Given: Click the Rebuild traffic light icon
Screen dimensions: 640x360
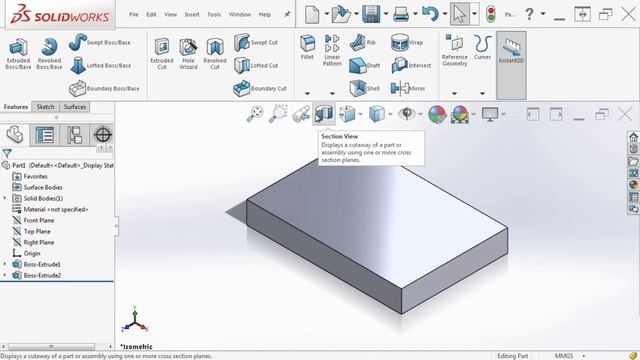Looking at the screenshot, I should click(x=491, y=14).
